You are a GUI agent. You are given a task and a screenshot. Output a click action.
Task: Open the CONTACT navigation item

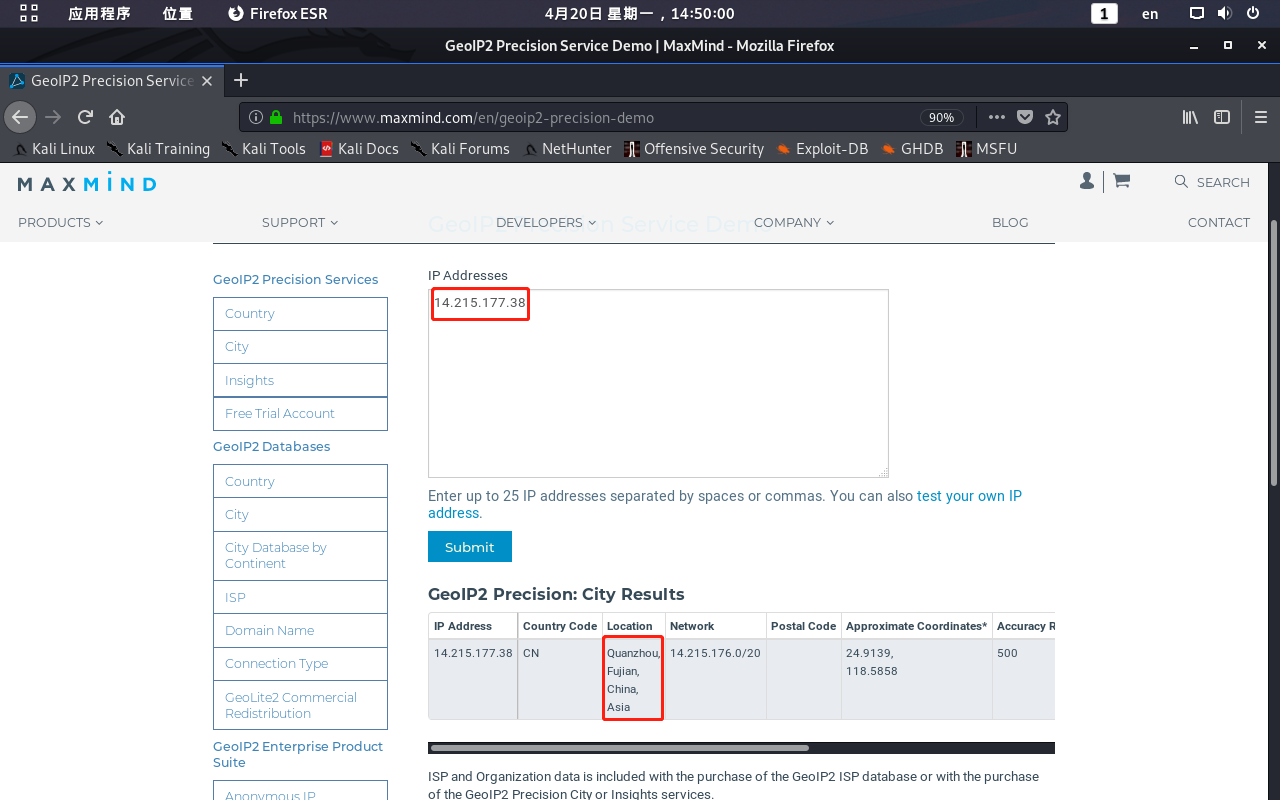[x=1219, y=222]
